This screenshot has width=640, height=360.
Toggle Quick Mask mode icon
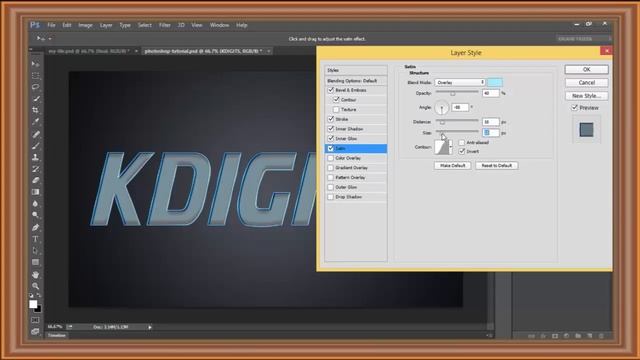(x=36, y=320)
